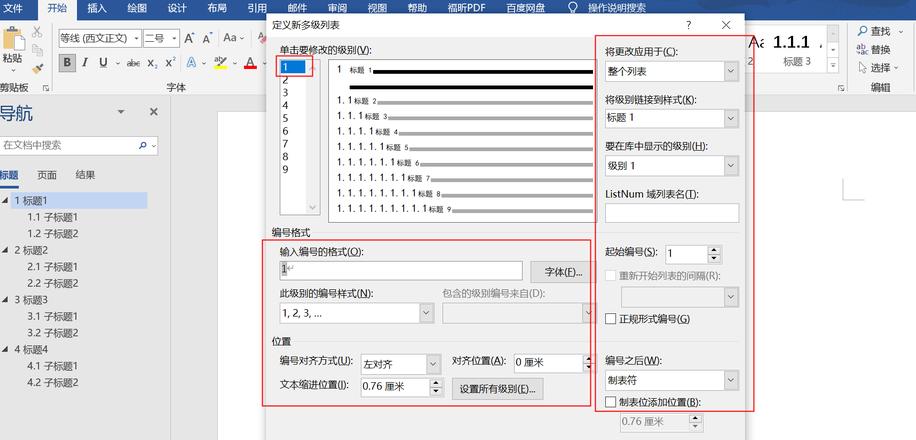This screenshot has height=440, width=916.
Task: Collapse the 3 标题3 heading in navigation
Action: 6,300
